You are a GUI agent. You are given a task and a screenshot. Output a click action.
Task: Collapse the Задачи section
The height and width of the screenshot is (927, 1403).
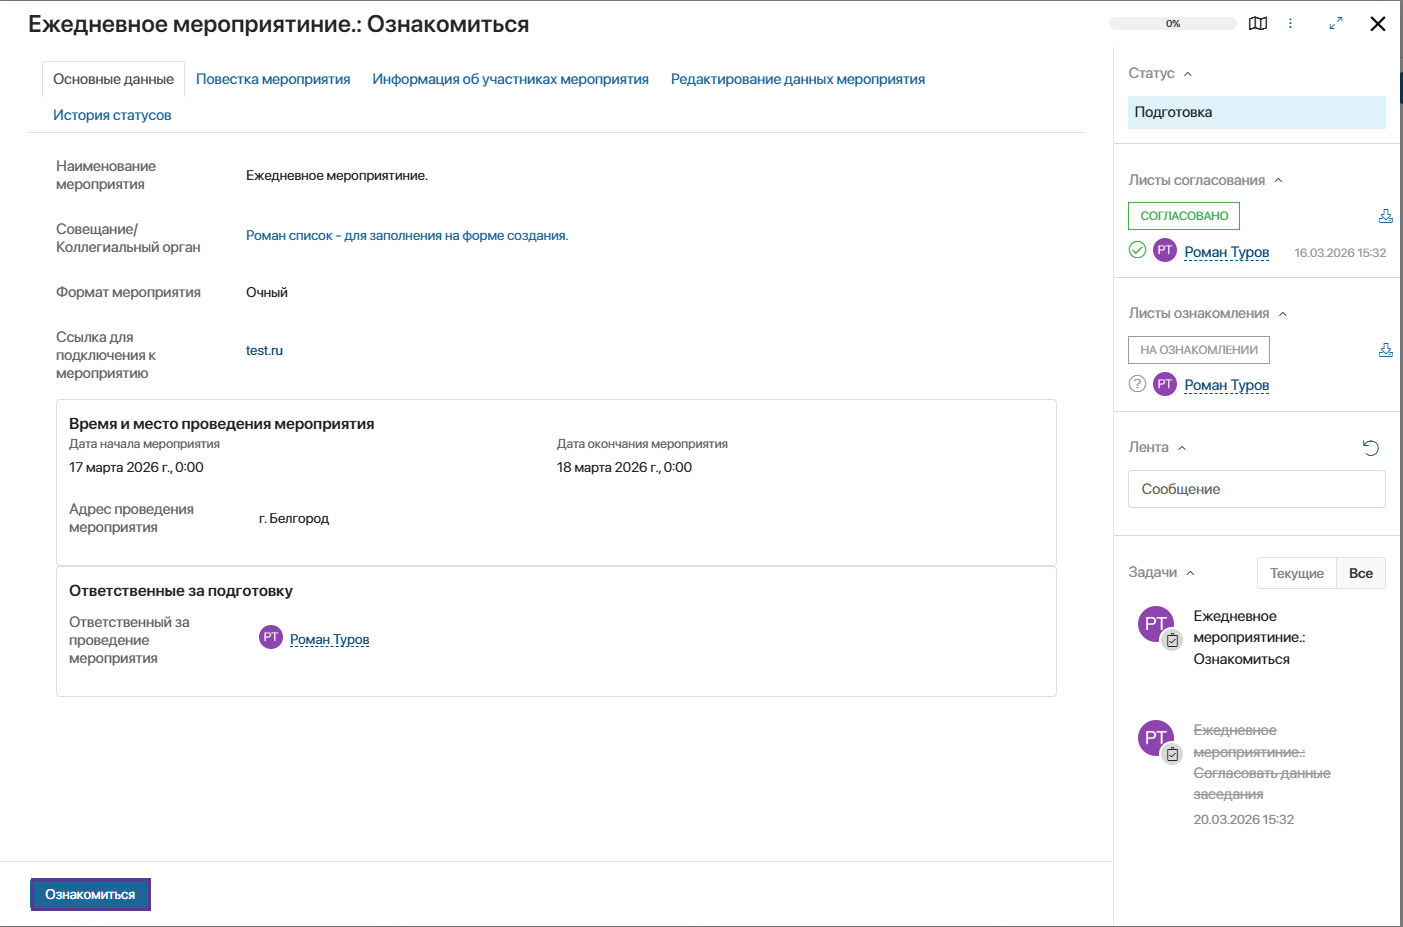pyautogui.click(x=1190, y=573)
